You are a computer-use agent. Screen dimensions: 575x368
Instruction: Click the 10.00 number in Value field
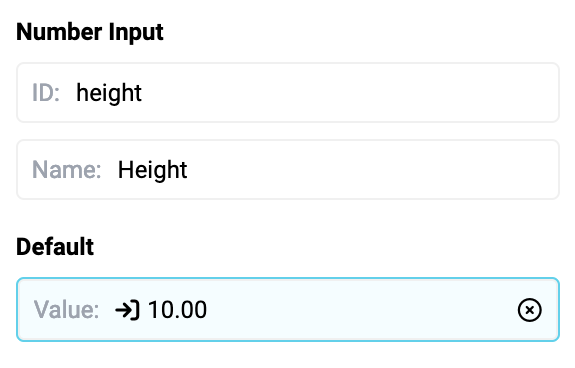coord(177,310)
